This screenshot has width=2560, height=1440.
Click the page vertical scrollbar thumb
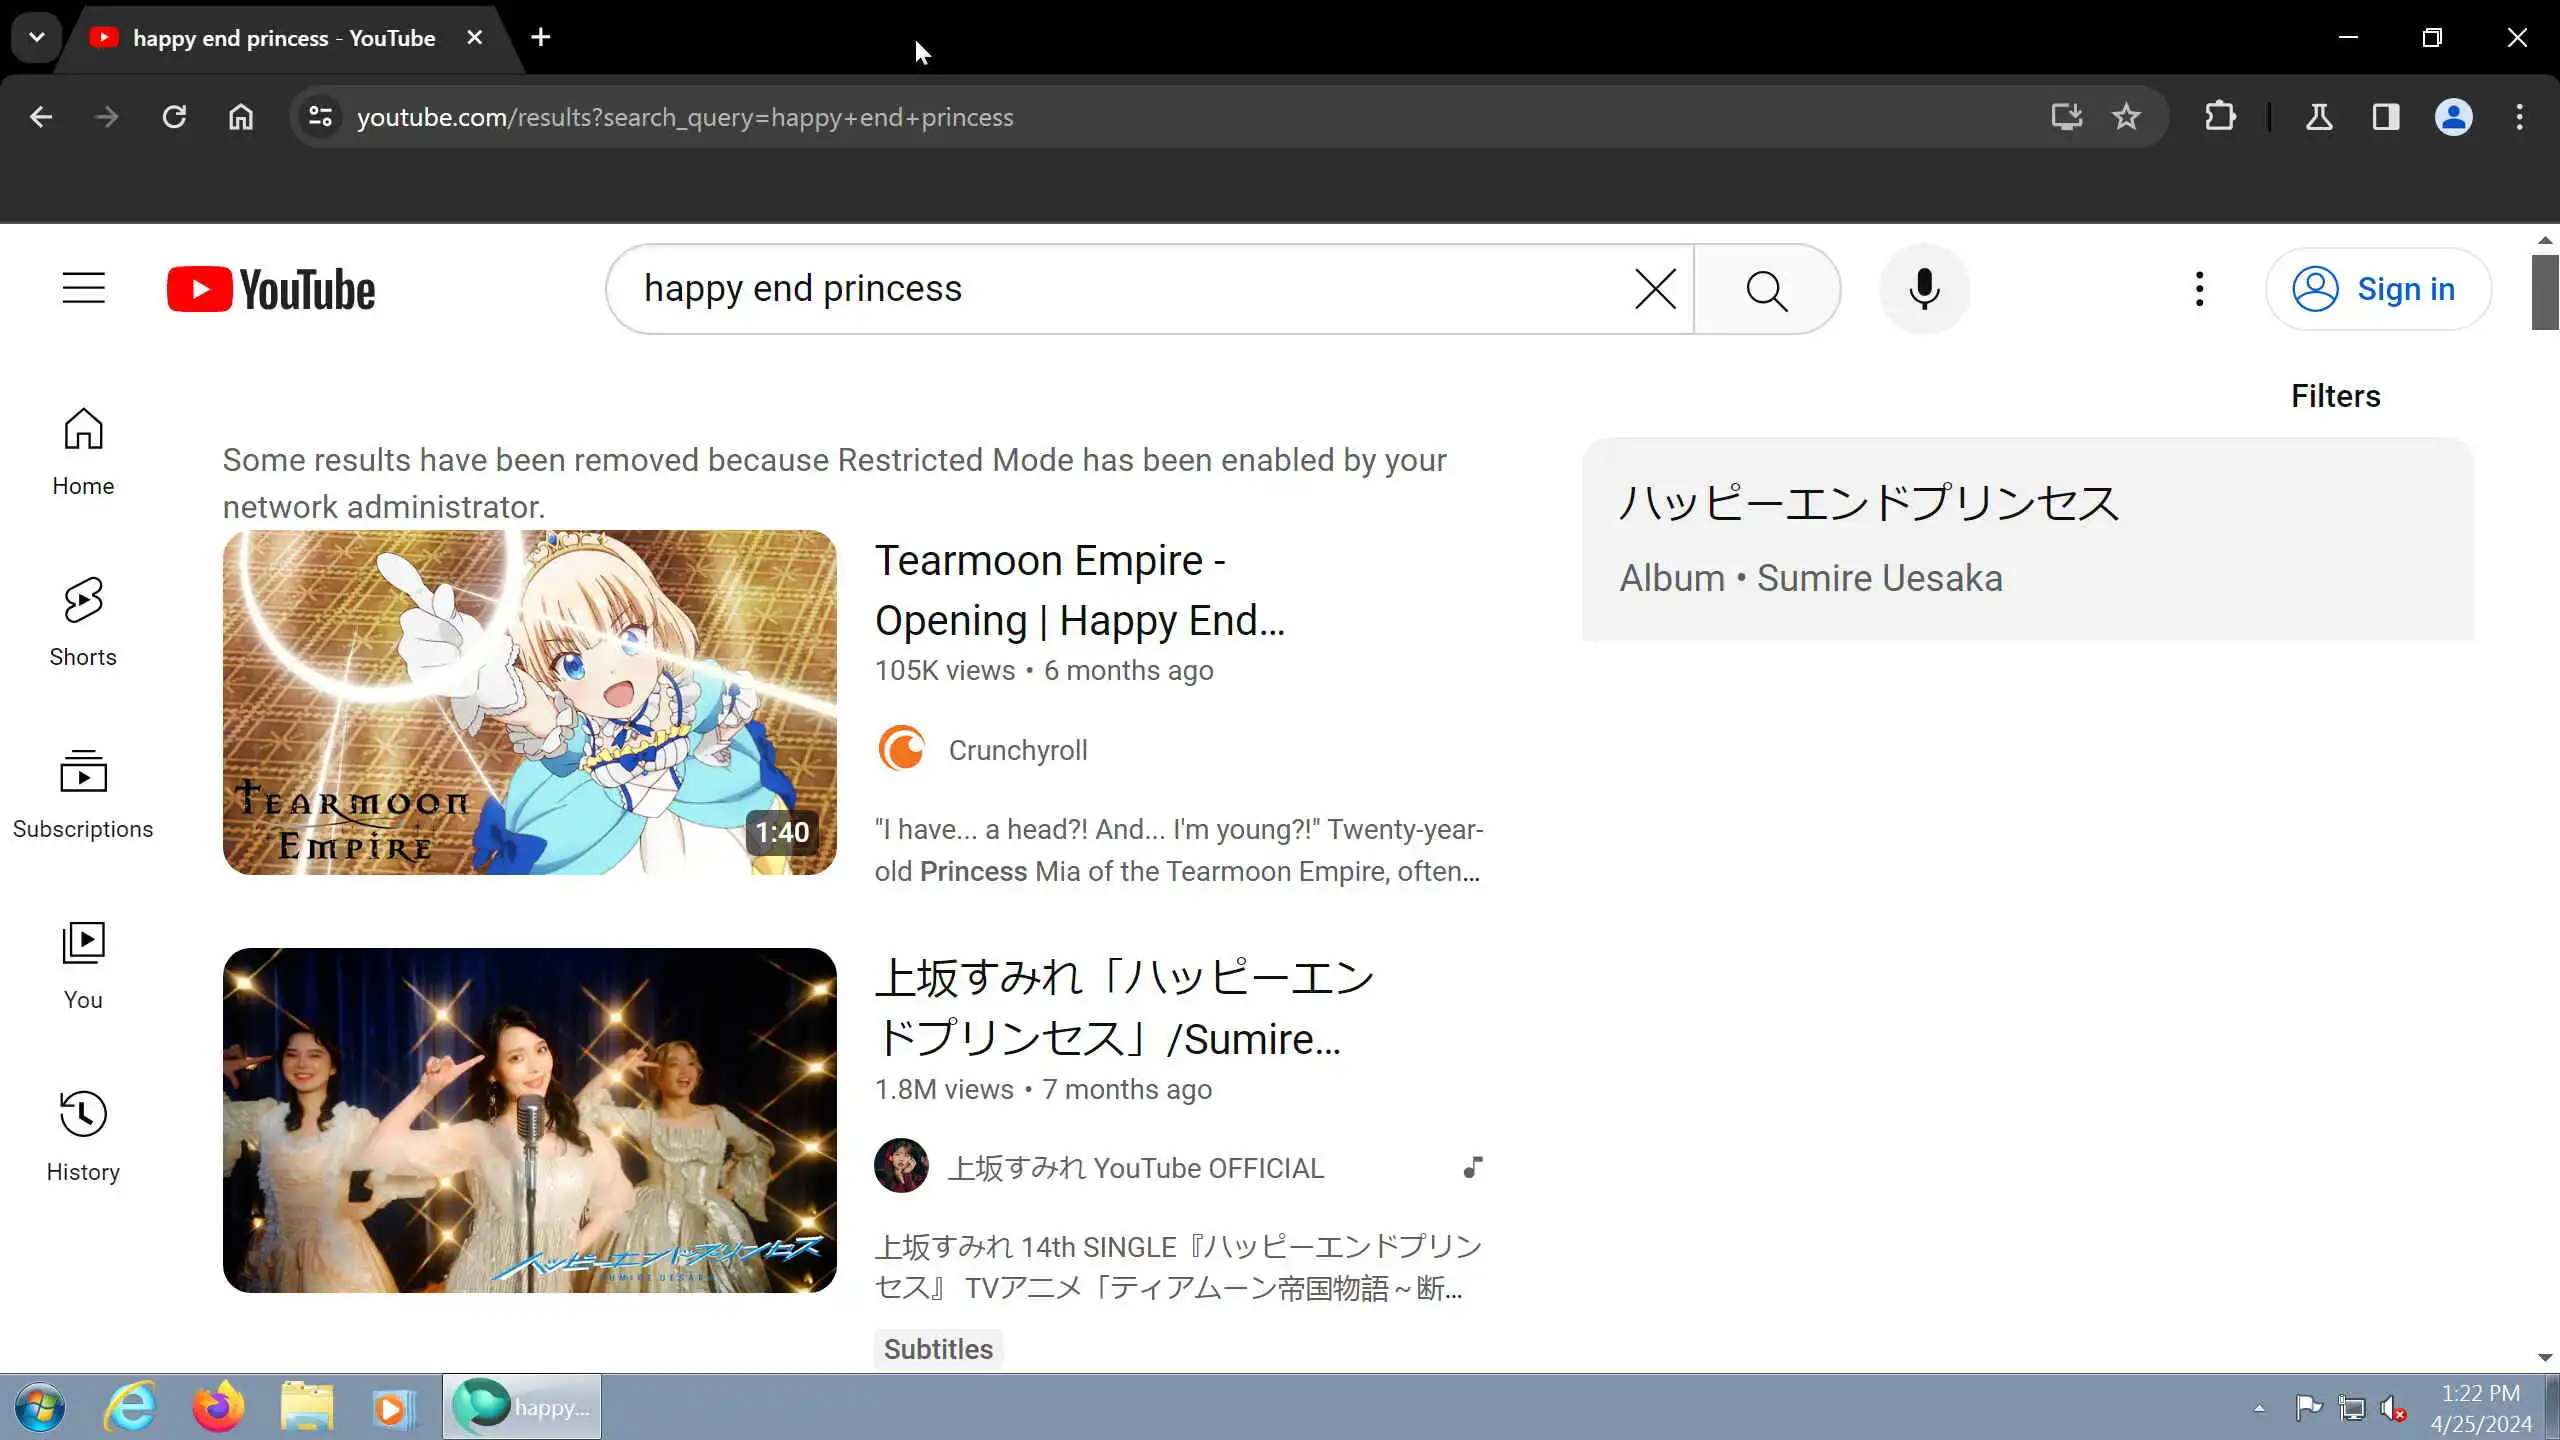click(2544, 292)
